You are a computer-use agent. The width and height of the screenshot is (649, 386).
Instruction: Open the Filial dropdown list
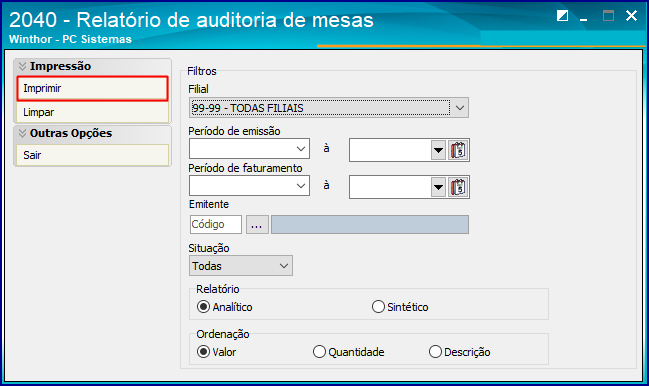coord(460,108)
